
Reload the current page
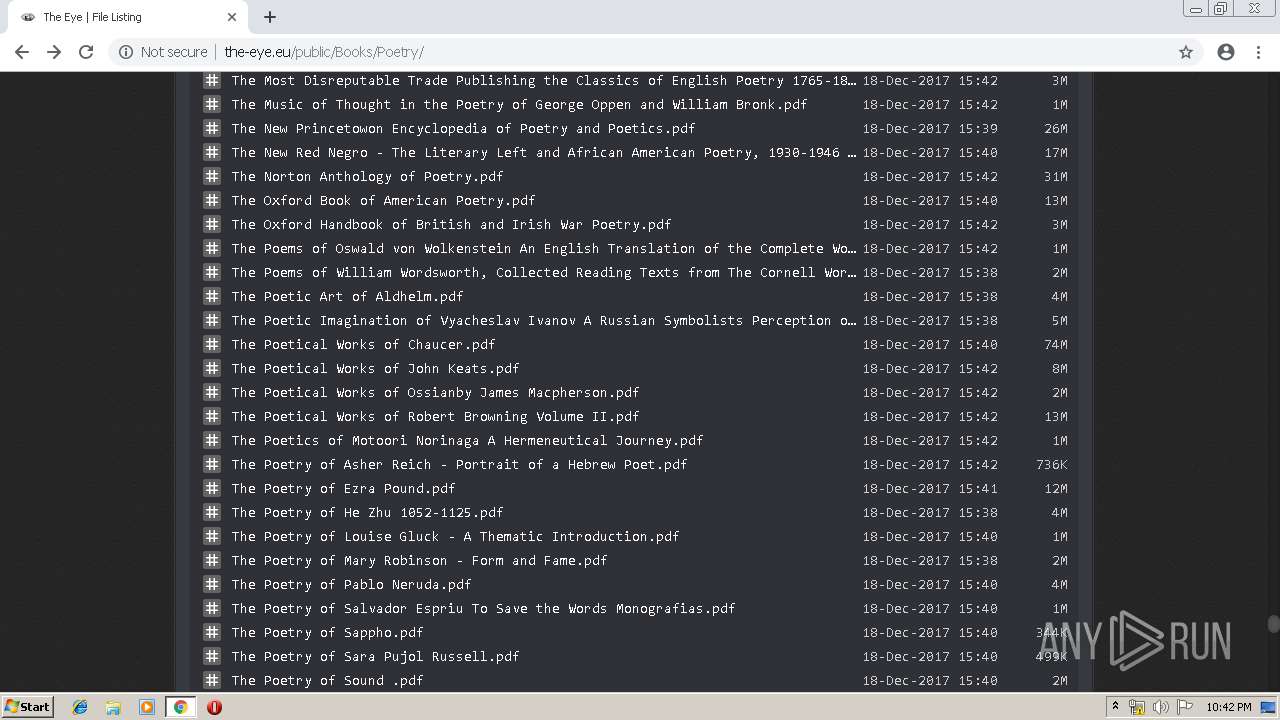pos(86,52)
